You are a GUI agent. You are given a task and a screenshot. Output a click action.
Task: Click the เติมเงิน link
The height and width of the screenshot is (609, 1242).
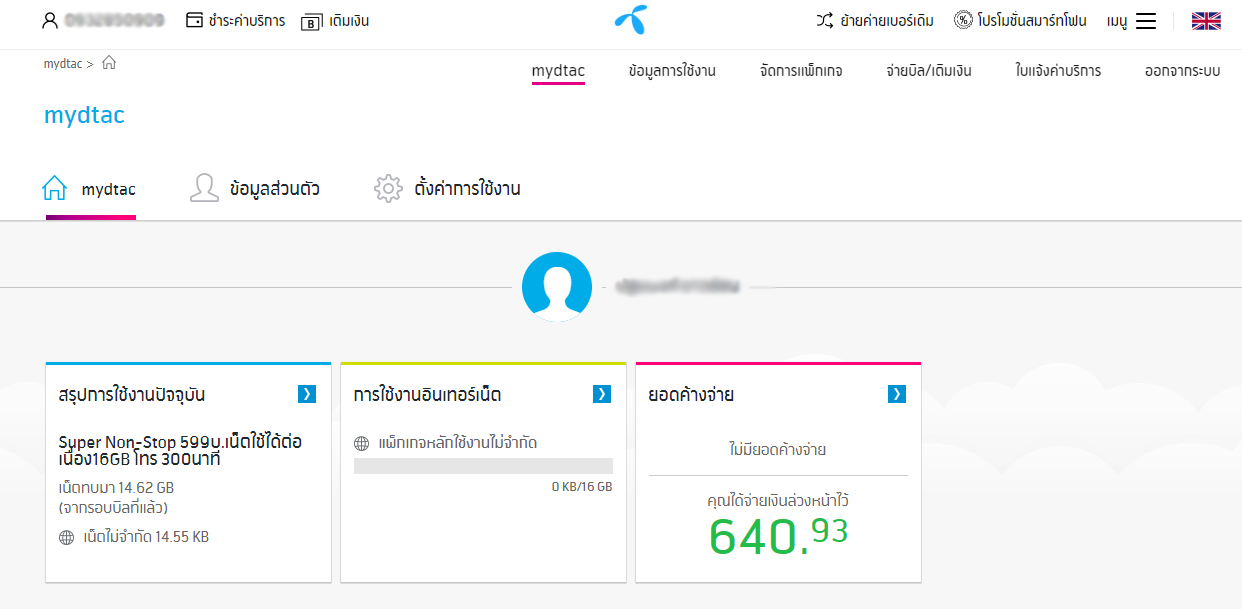point(349,20)
